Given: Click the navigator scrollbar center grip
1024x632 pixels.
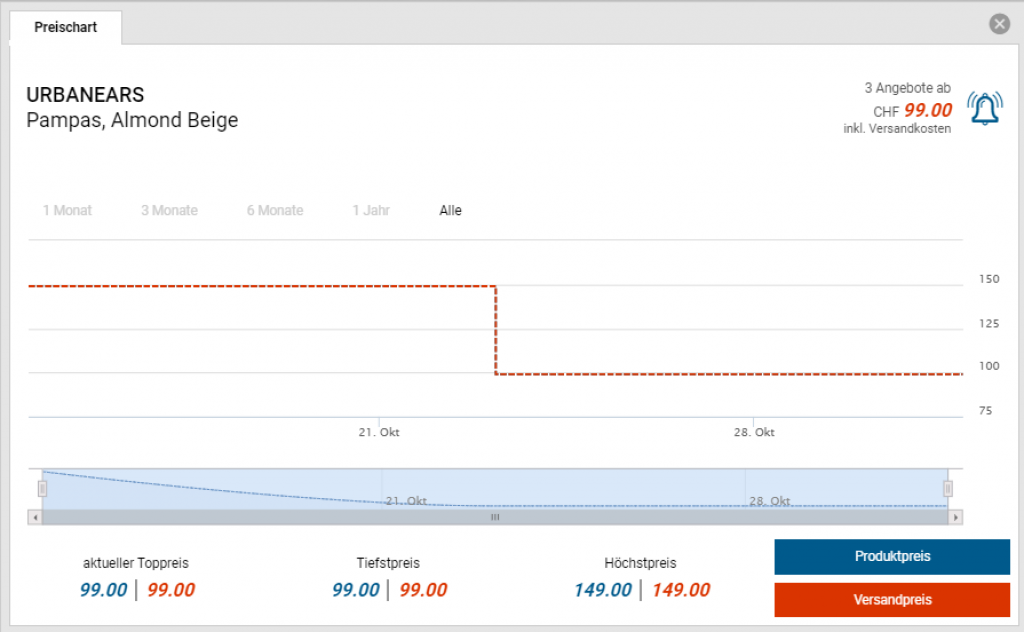Looking at the screenshot, I should coord(494,518).
